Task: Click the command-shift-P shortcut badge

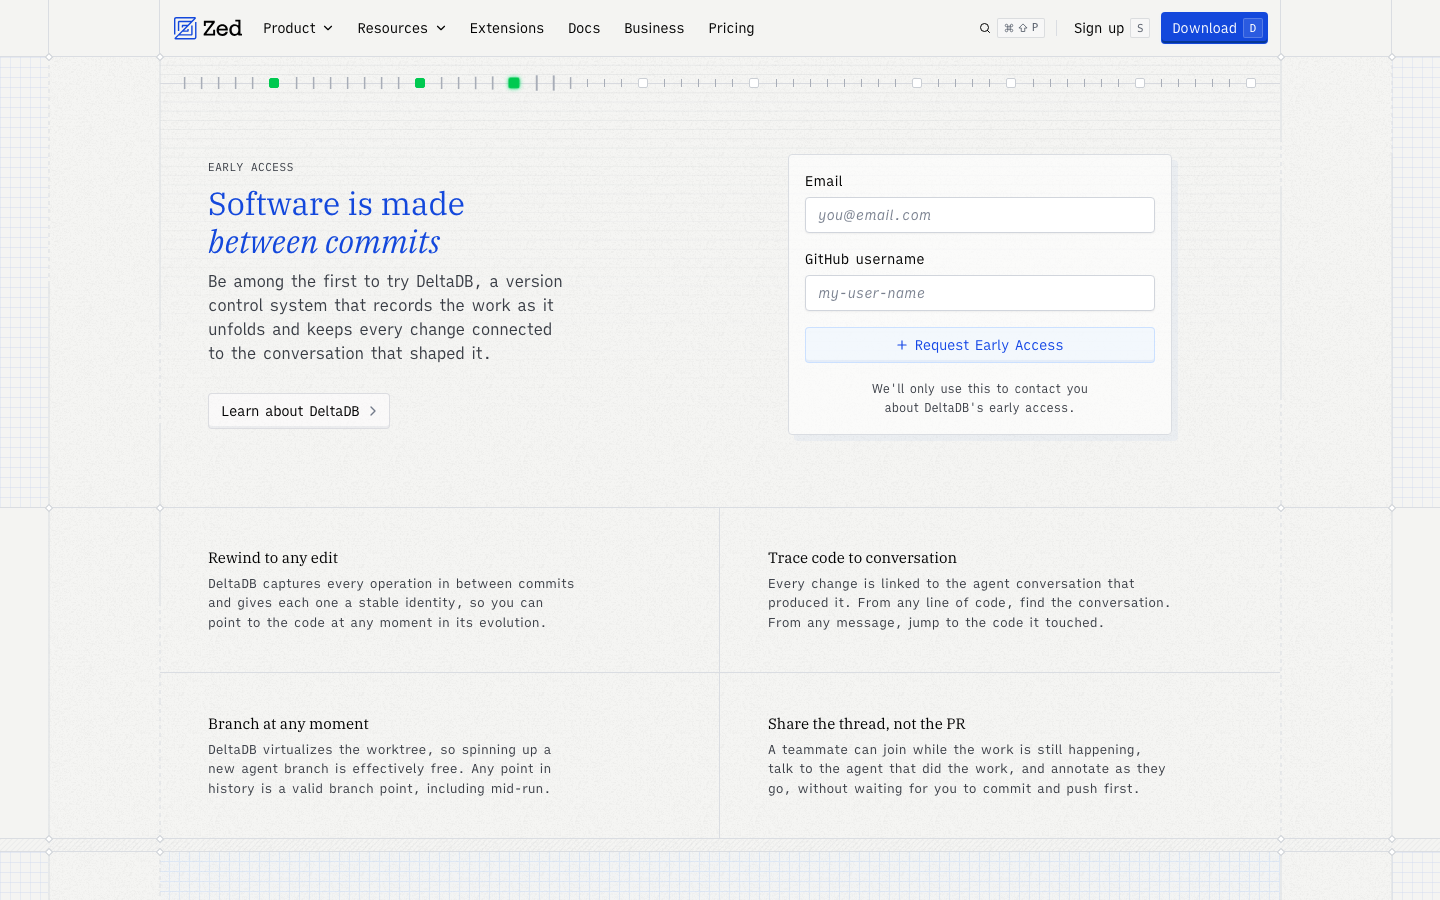Action: [1021, 28]
